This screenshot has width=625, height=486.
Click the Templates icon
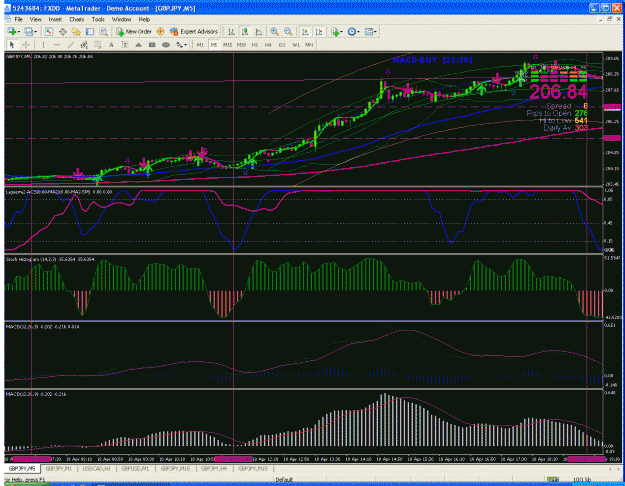[369, 31]
